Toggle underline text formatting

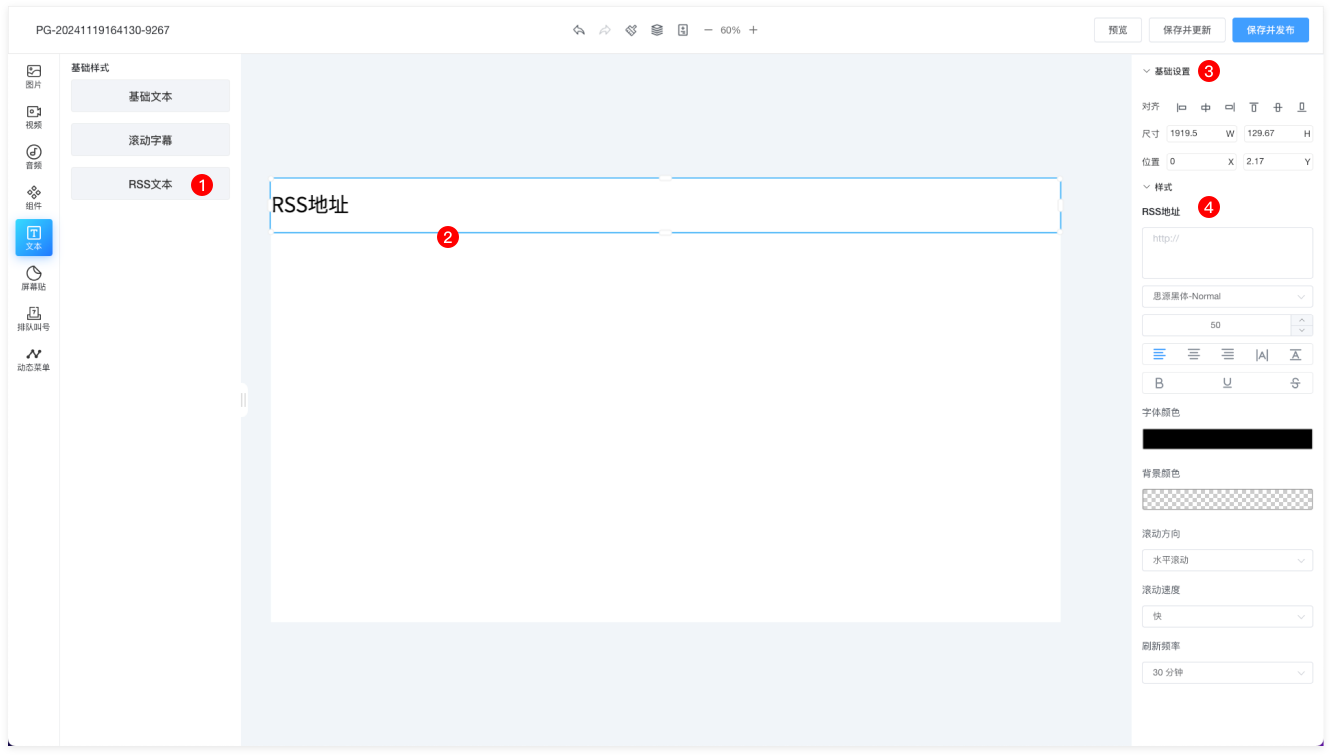(x=1228, y=383)
